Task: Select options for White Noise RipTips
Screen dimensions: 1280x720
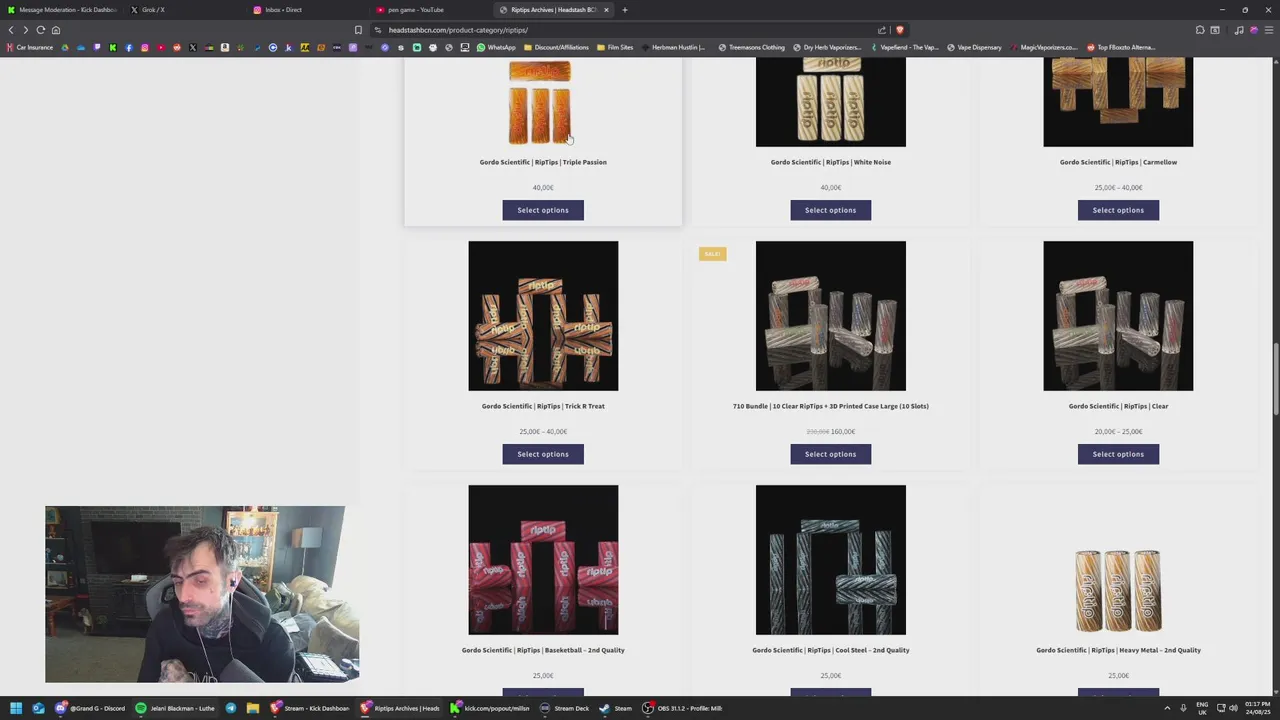Action: pyautogui.click(x=830, y=210)
